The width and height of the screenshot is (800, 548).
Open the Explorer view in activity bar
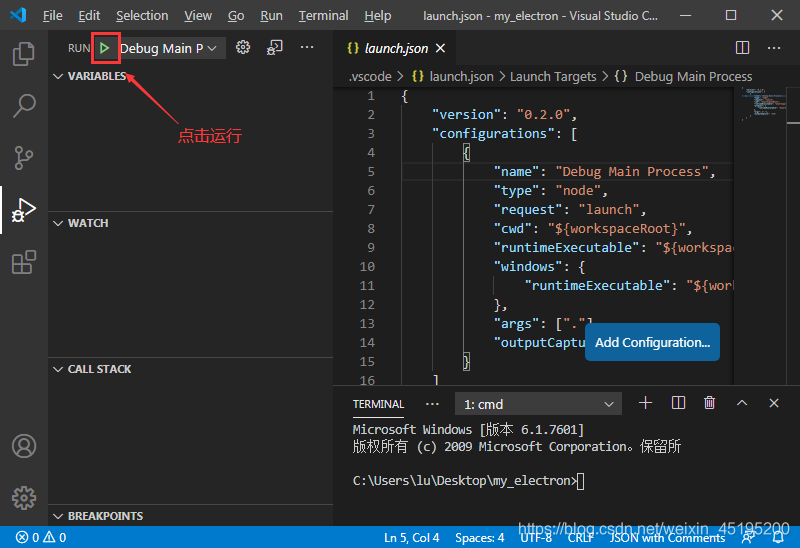[x=23, y=54]
